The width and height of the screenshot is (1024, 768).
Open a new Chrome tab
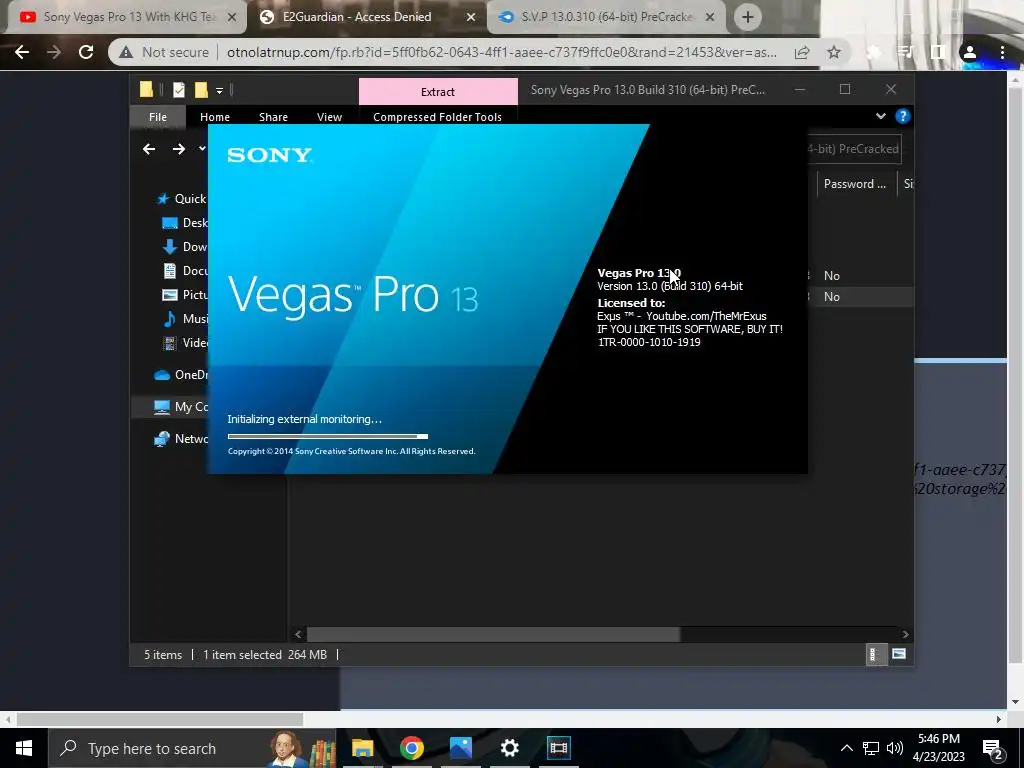coord(748,18)
